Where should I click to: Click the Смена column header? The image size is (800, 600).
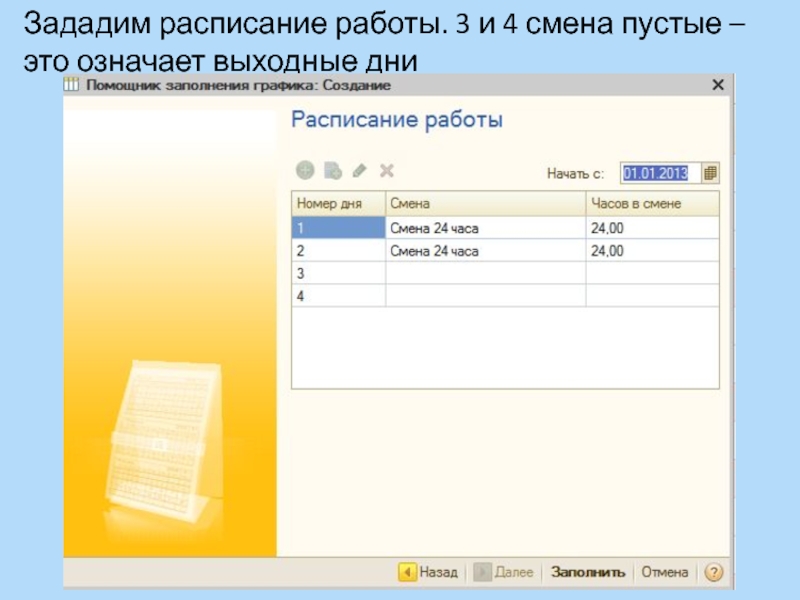coord(485,204)
